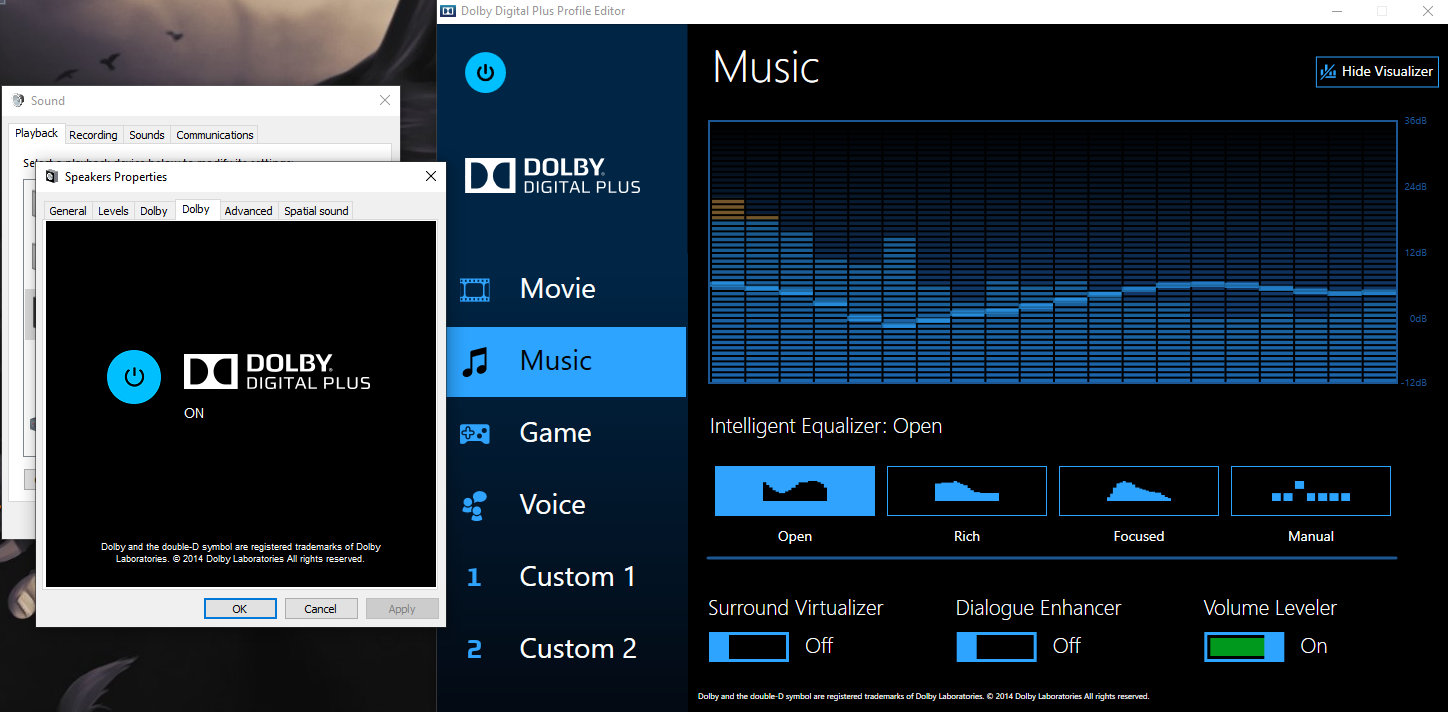
Task: Select the Movie profile icon
Action: (474, 288)
